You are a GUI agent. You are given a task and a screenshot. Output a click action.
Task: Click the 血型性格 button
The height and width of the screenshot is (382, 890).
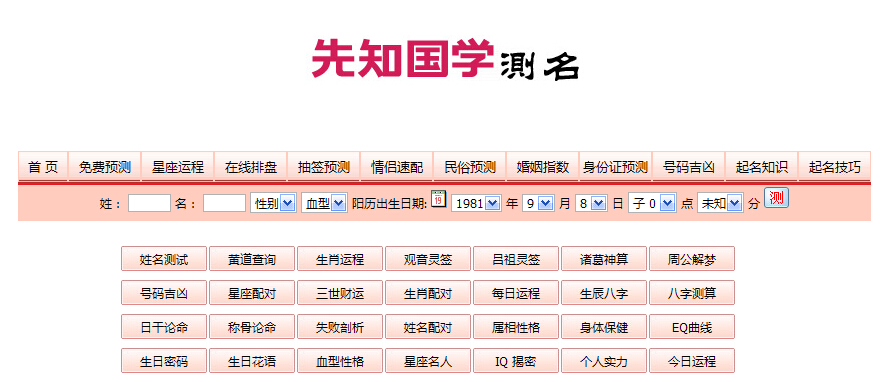pyautogui.click(x=340, y=361)
